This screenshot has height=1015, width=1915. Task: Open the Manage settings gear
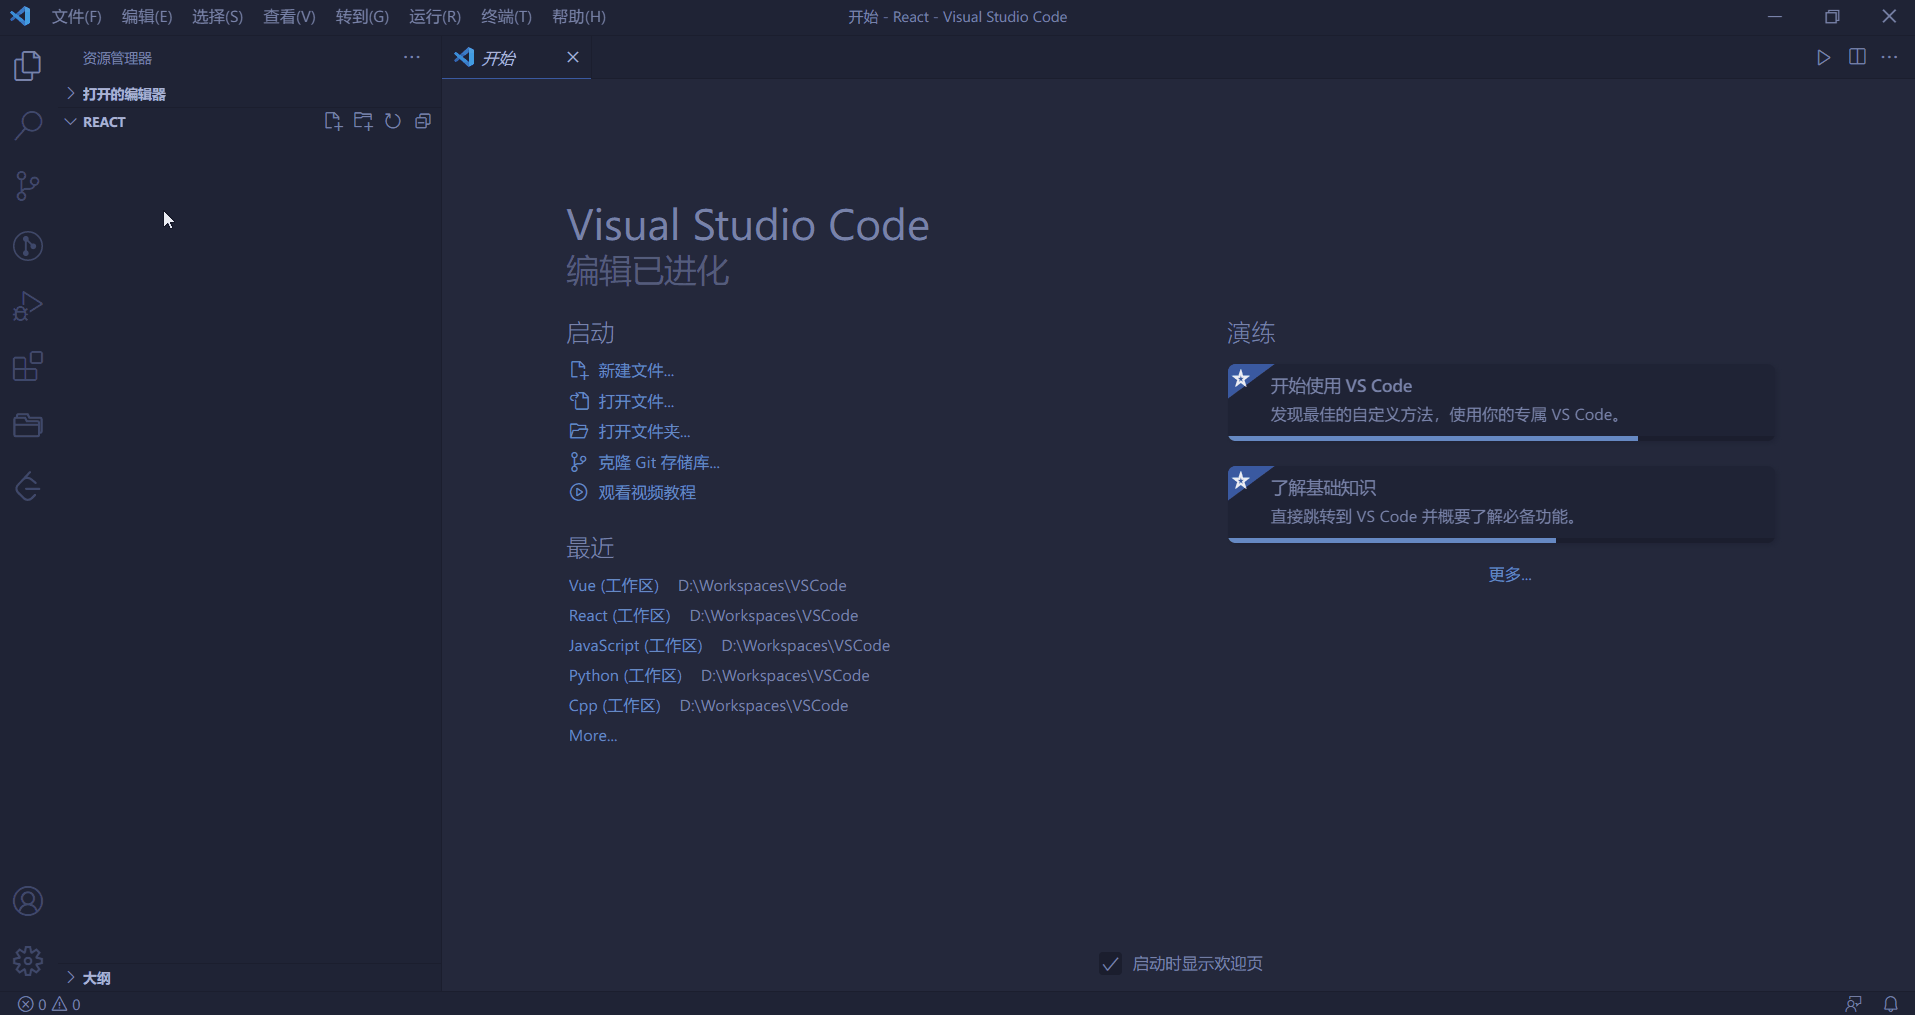click(28, 961)
